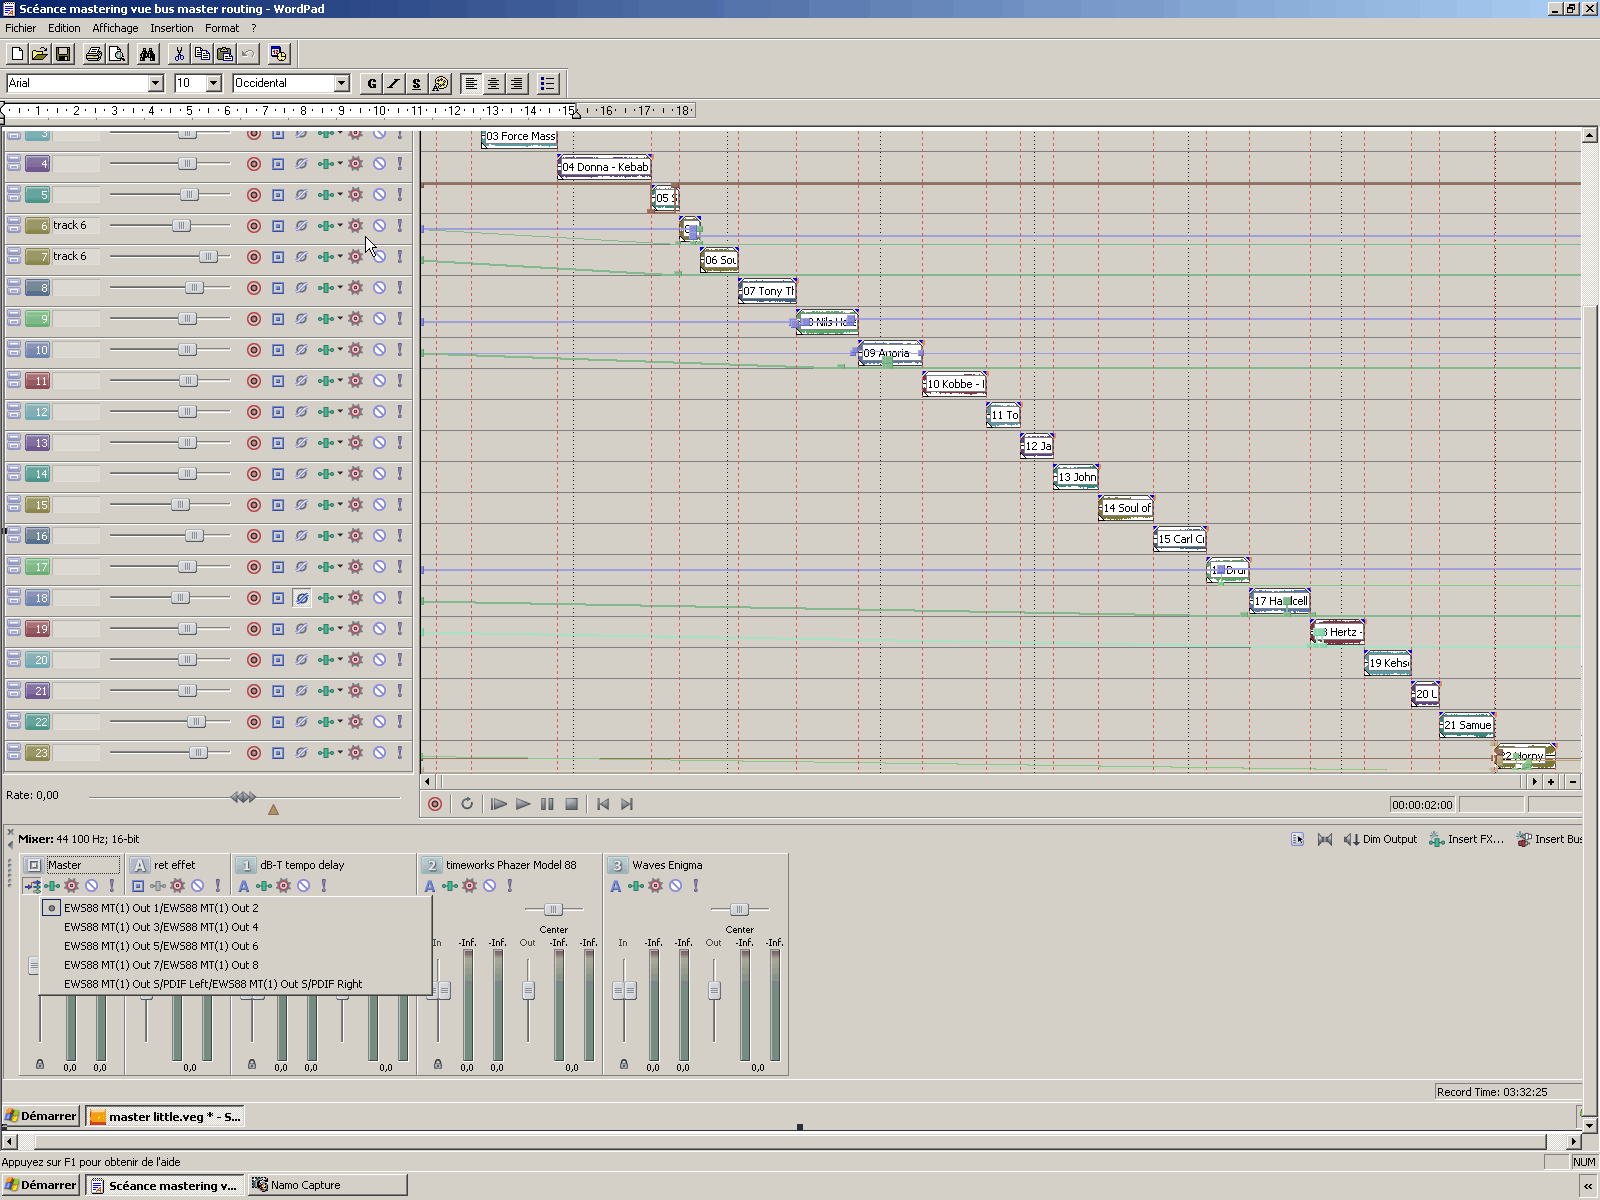Insert date and time from the toolbar
The height and width of the screenshot is (1200, 1600).
[x=279, y=54]
